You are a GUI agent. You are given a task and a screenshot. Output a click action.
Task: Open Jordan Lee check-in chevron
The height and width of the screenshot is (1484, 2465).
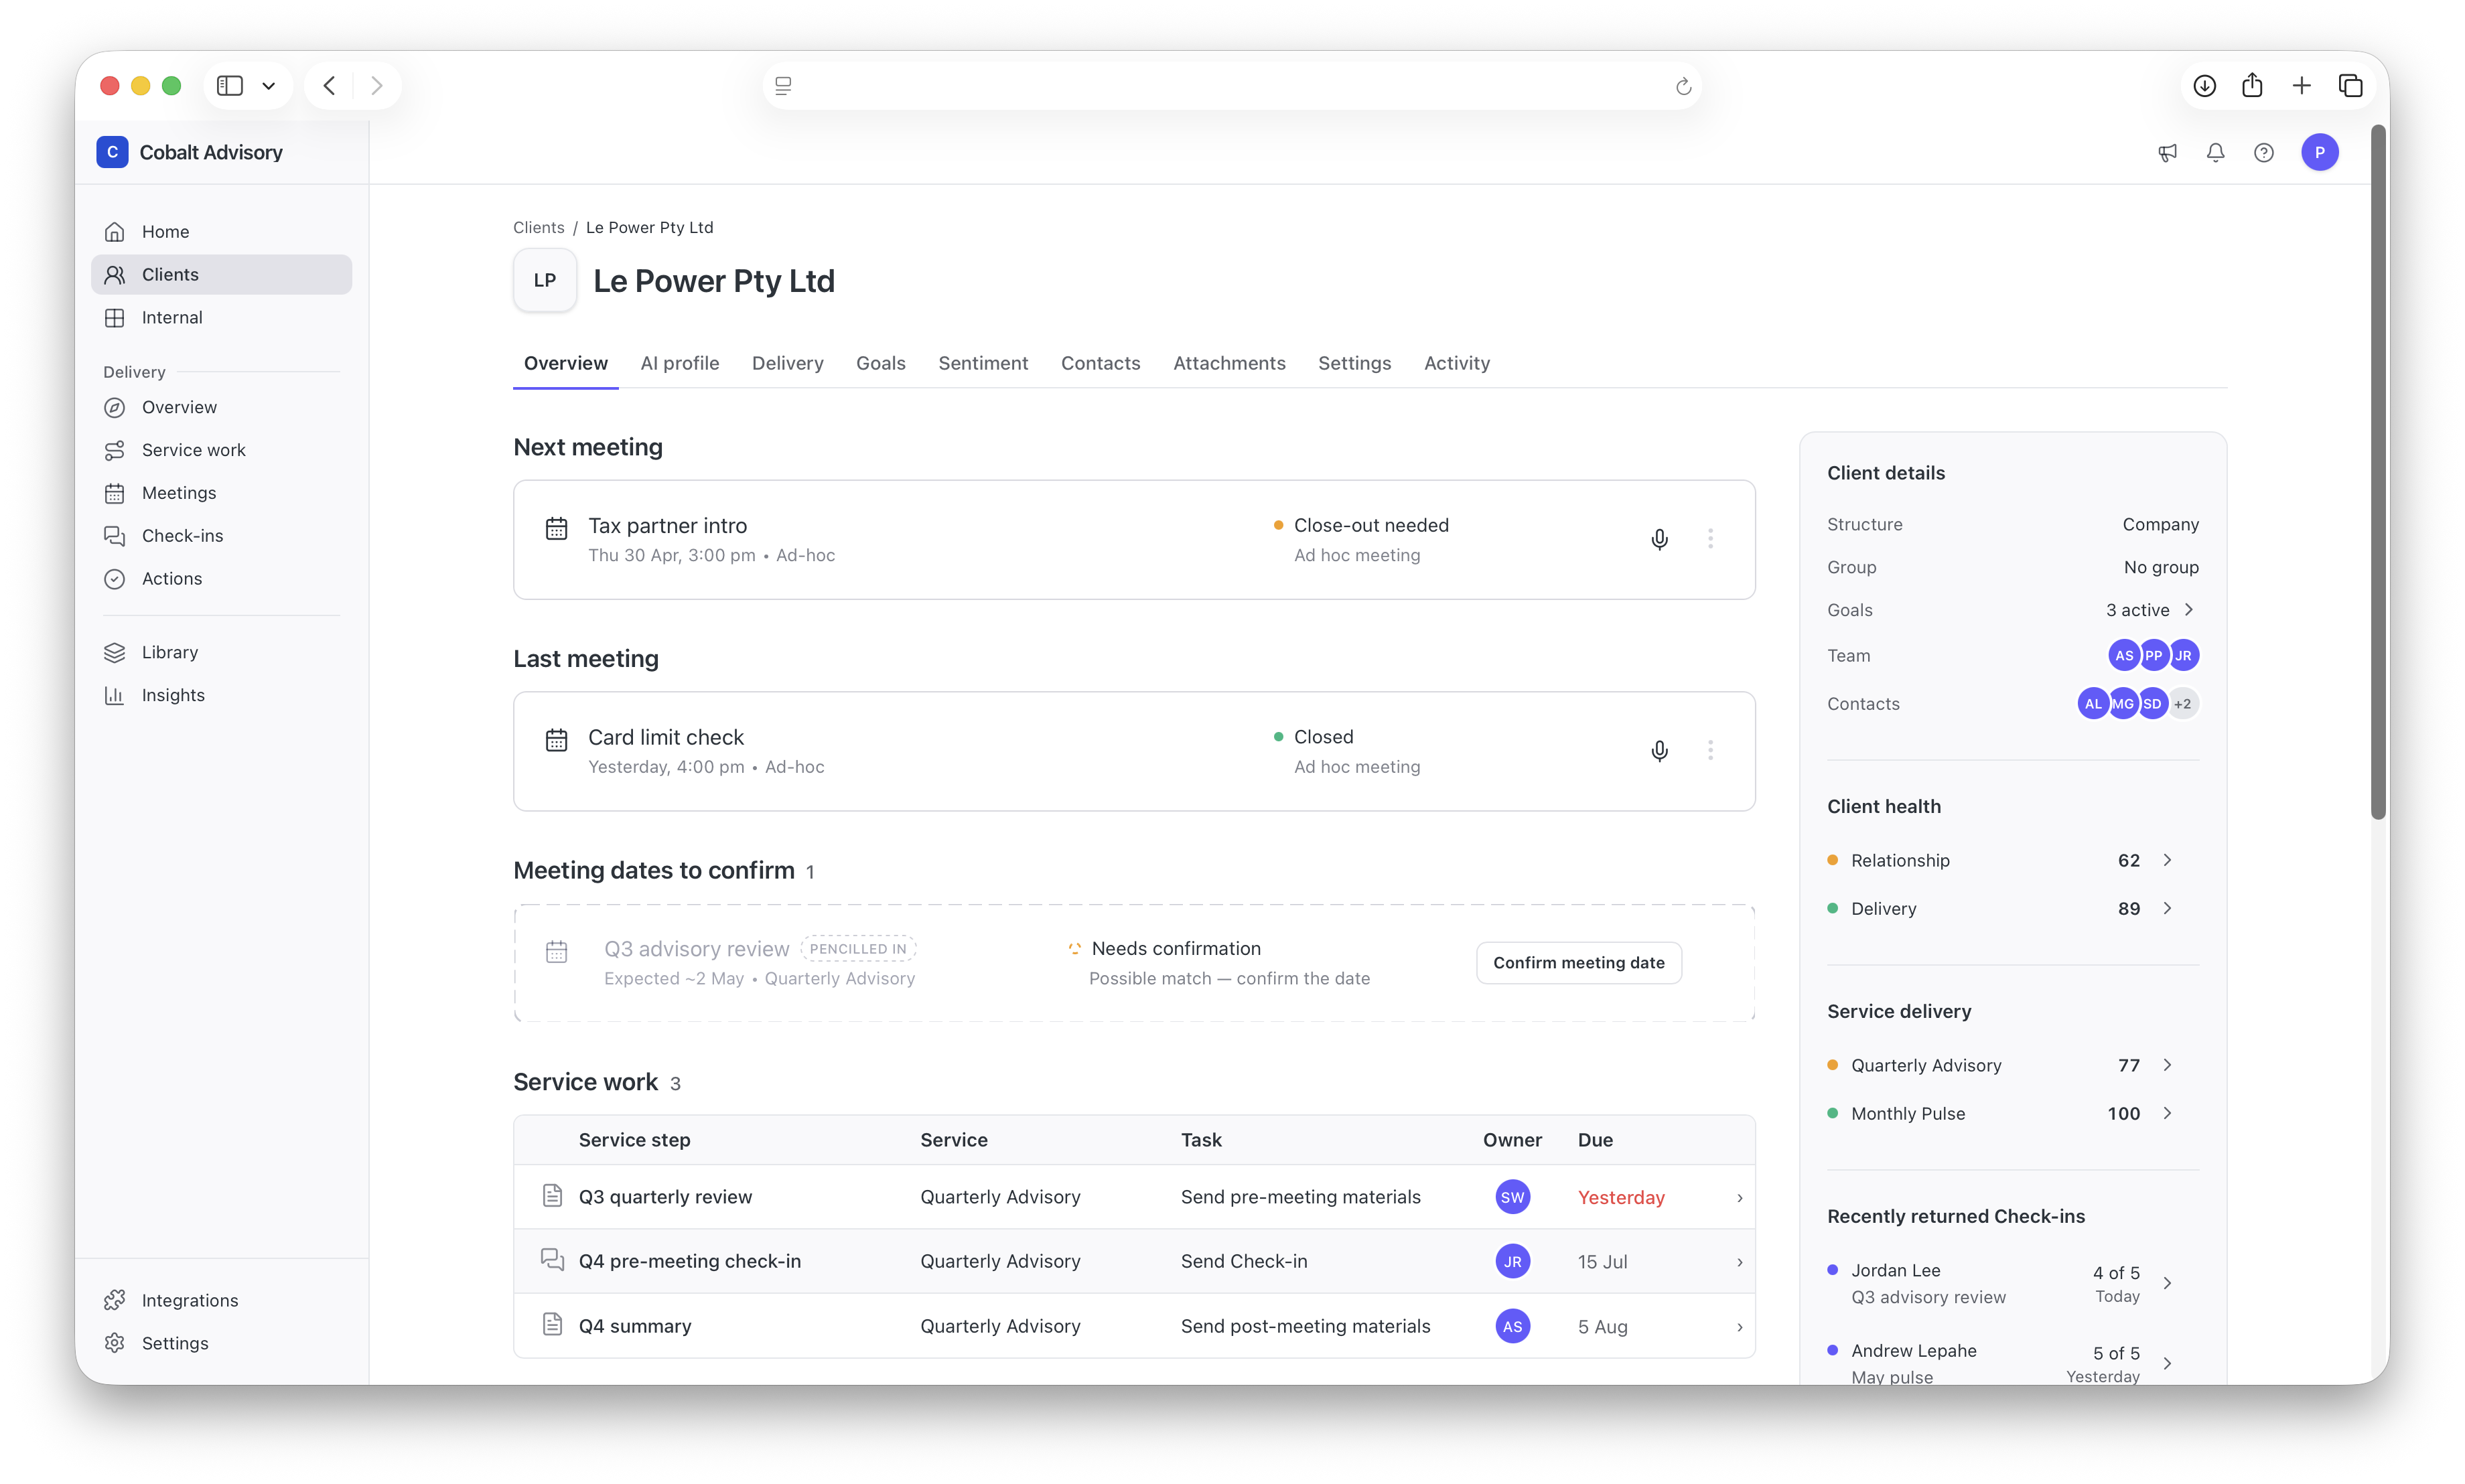point(2167,1283)
